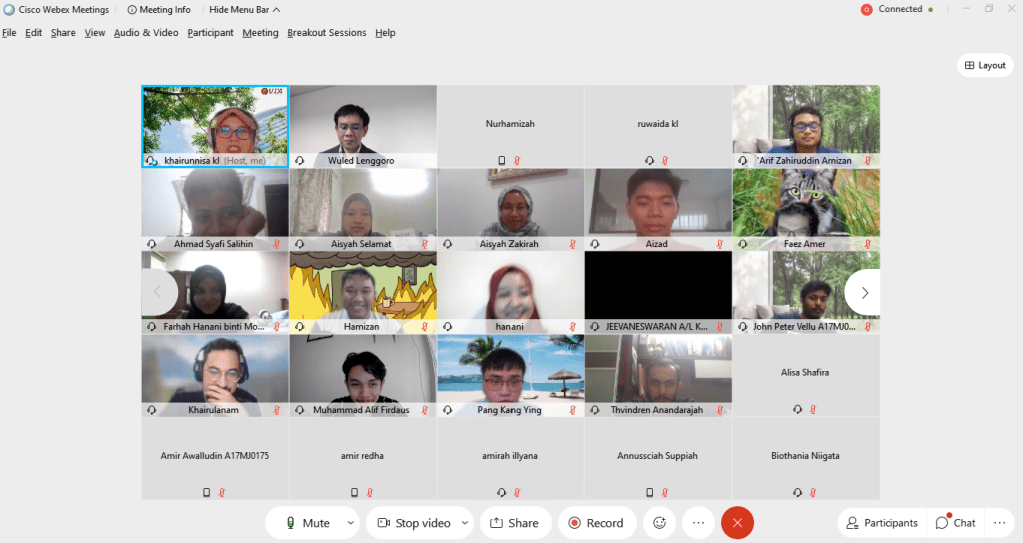This screenshot has height=543, width=1023.
Task: Stop my video camera
Action: tap(413, 522)
